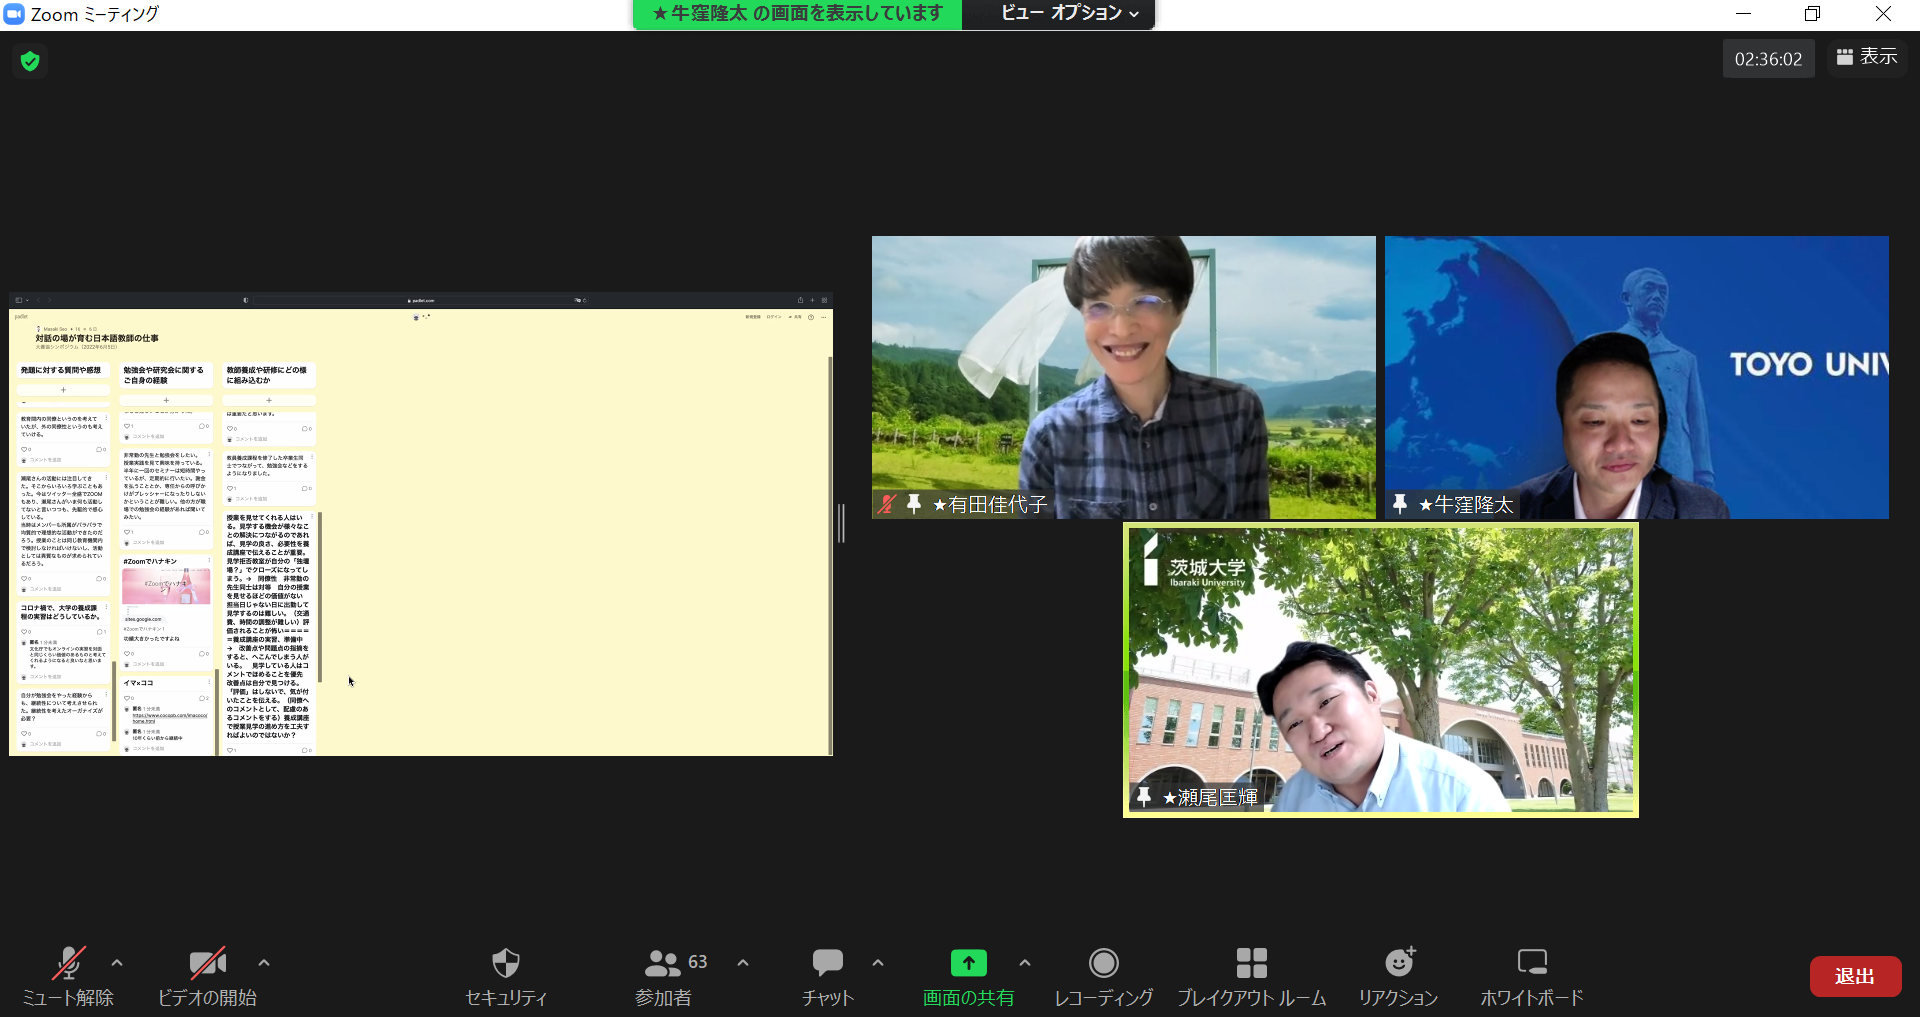Open Breakout Rooms
Viewport: 1920px width, 1017px height.
[1251, 964]
